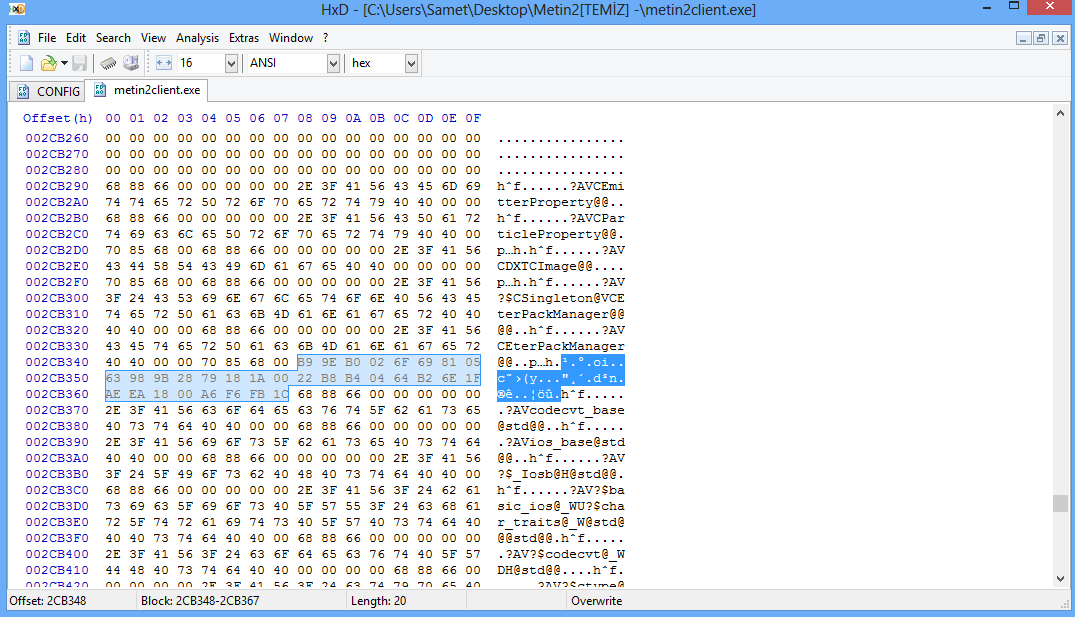This screenshot has width=1075, height=617.
Task: Open the hex offset base dropdown
Action: (411, 64)
